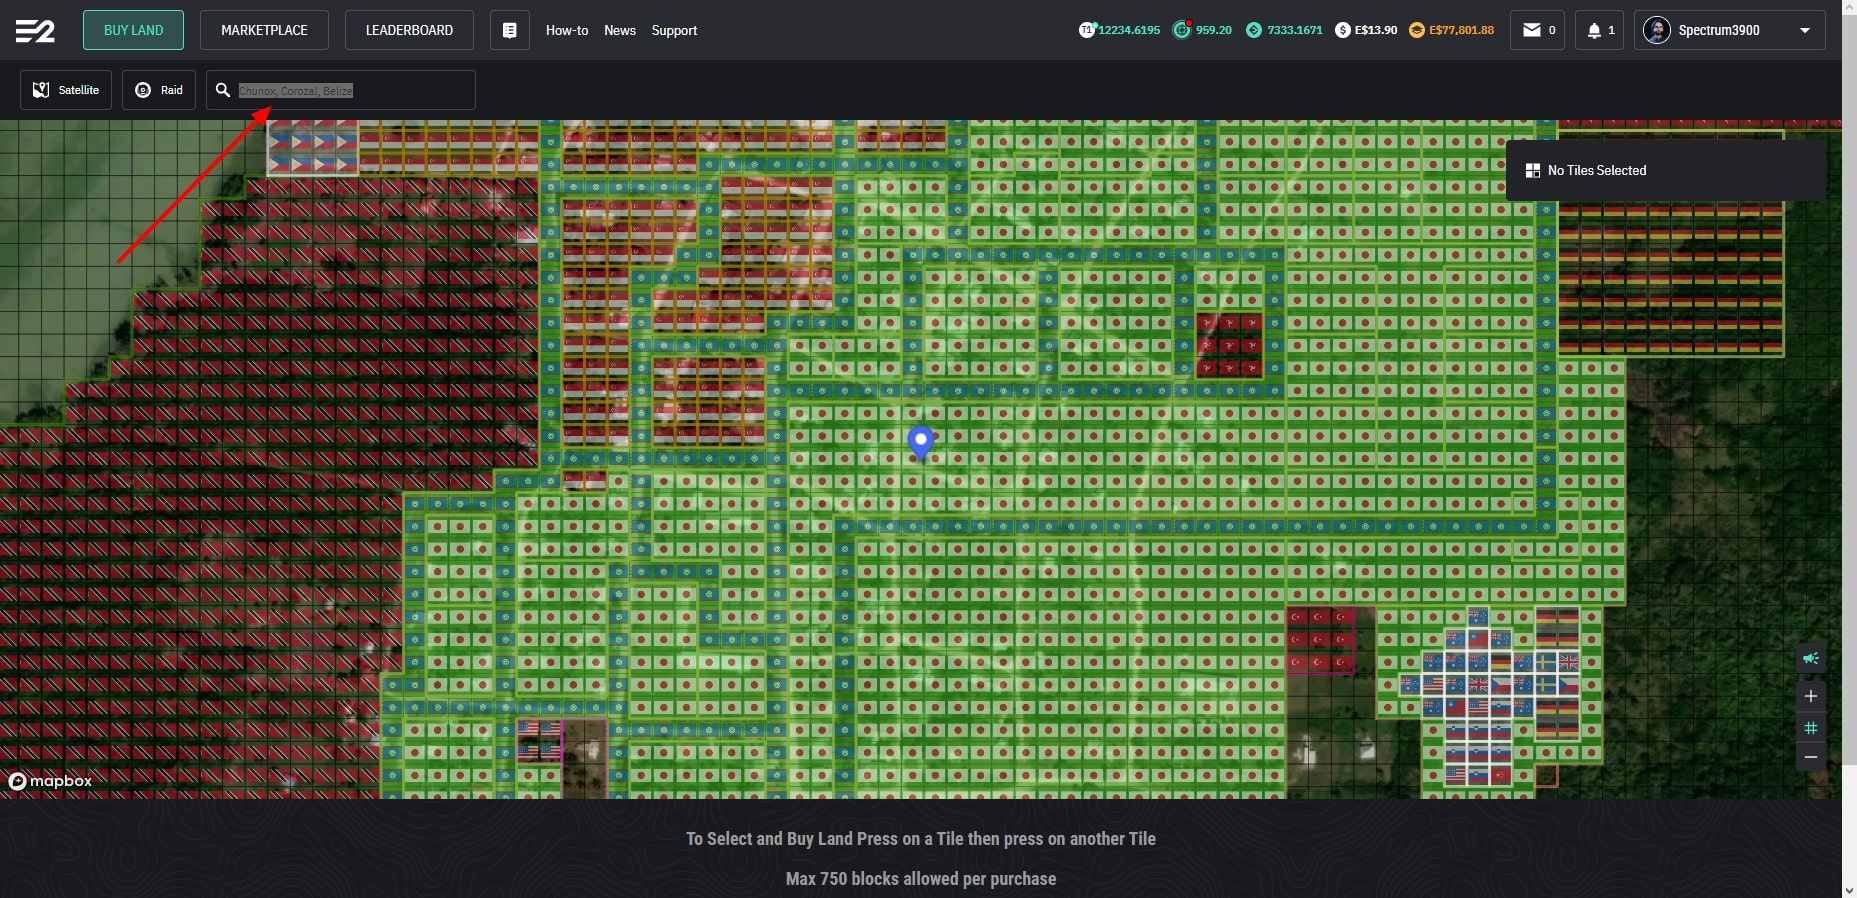Zoom out with the minus button
This screenshot has width=1857, height=898.
tap(1810, 757)
